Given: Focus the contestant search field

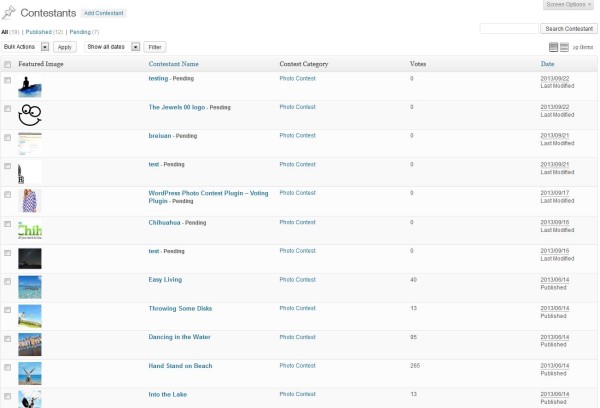Looking at the screenshot, I should coord(509,29).
